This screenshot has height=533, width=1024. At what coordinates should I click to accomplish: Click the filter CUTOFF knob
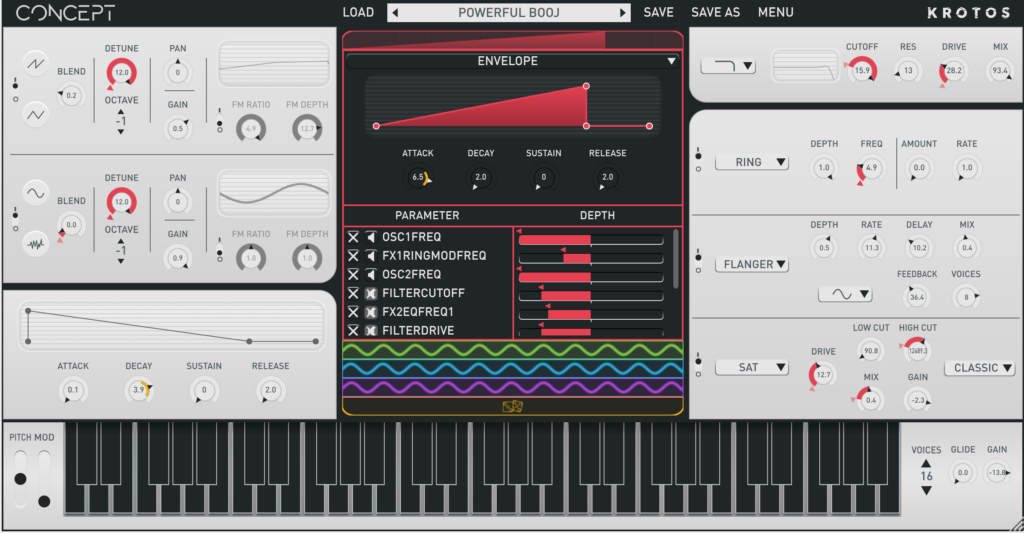pyautogui.click(x=861, y=70)
